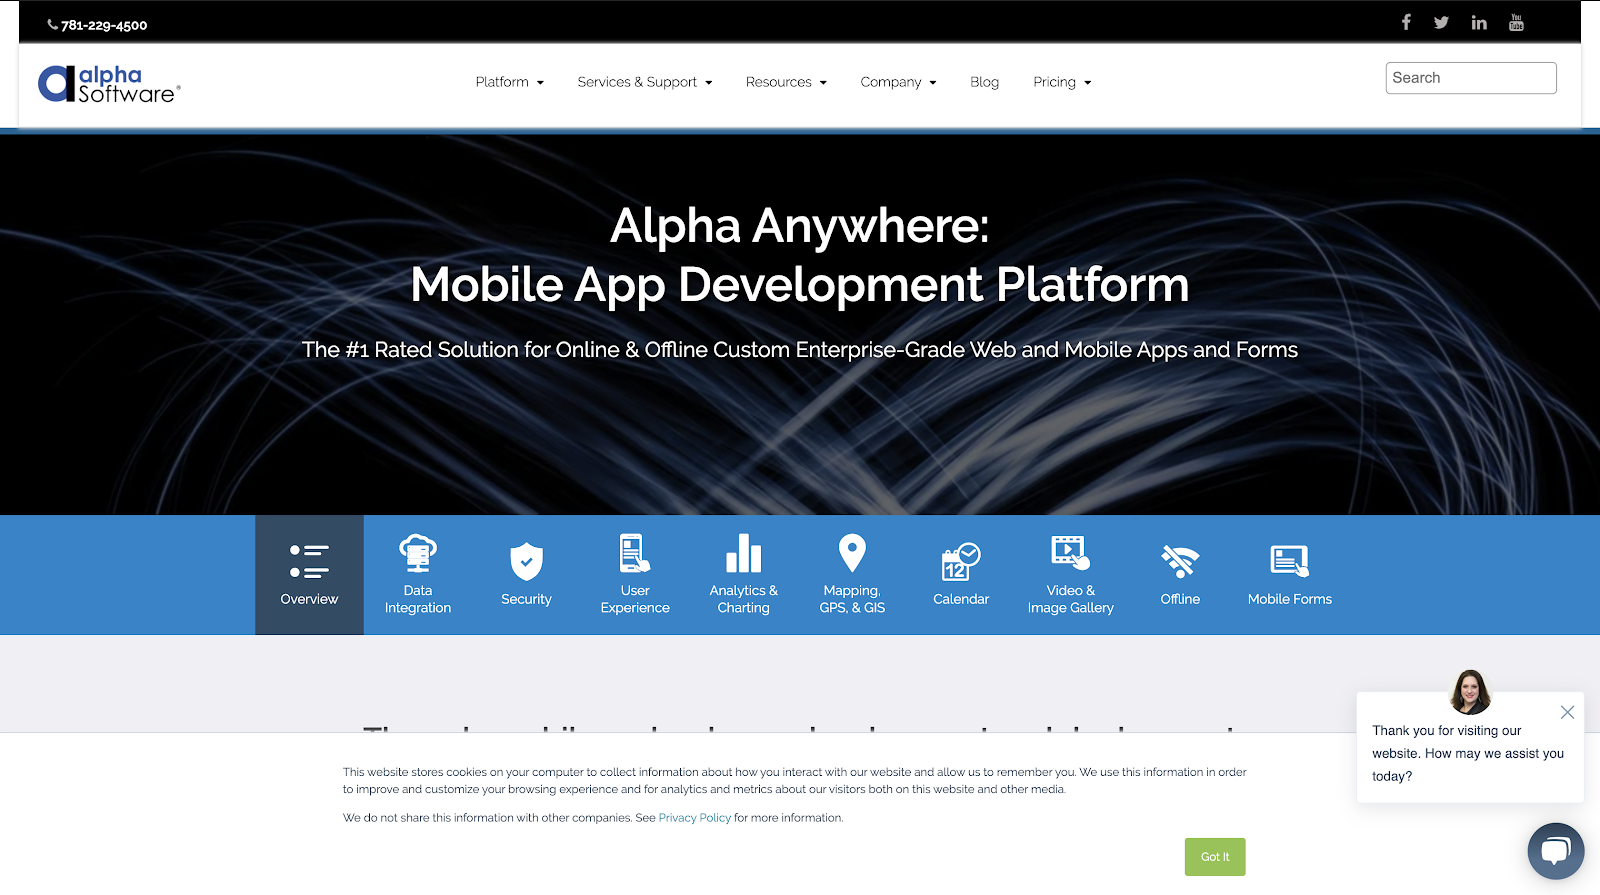Open the Blog page
1600x895 pixels.
click(984, 82)
